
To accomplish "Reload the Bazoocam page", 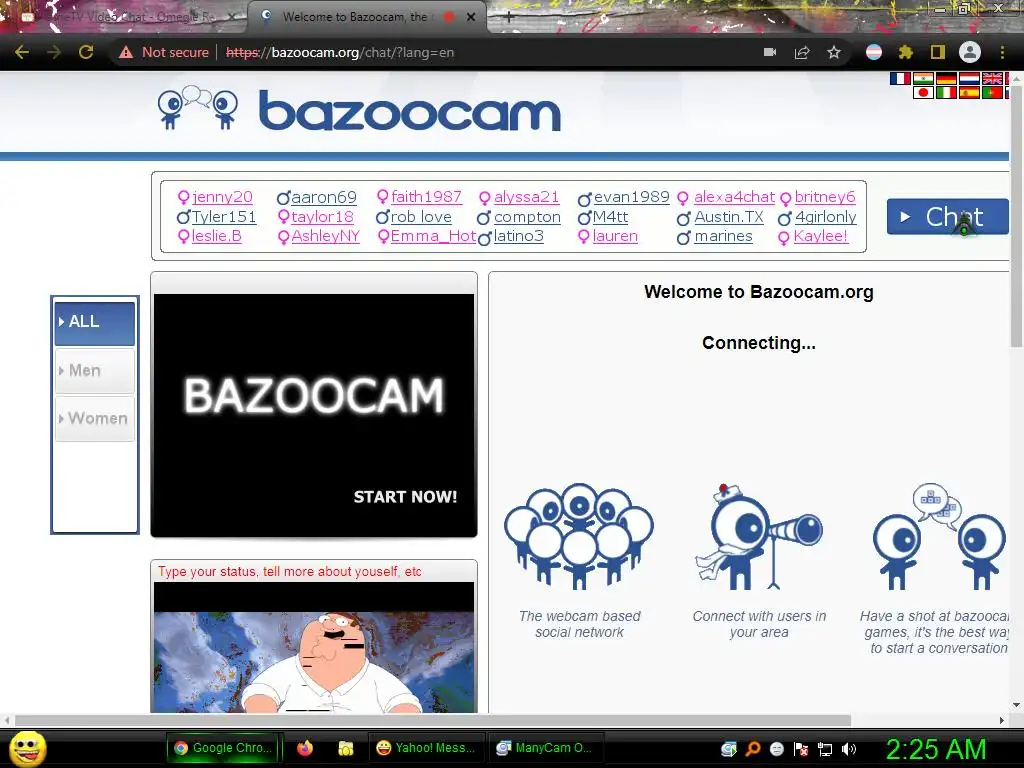I will (x=86, y=52).
